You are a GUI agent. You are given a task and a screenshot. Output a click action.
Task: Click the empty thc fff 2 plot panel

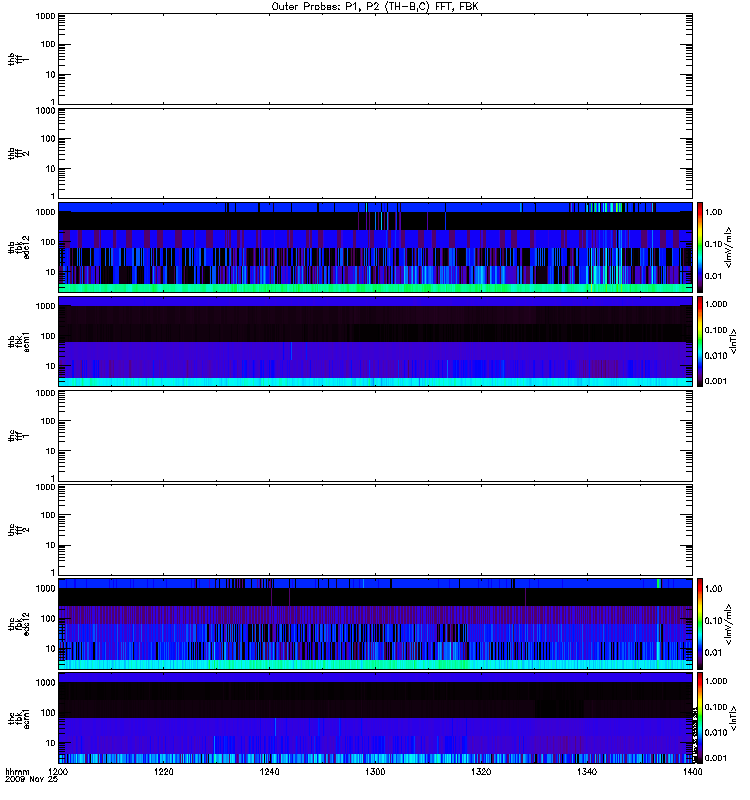(375, 530)
